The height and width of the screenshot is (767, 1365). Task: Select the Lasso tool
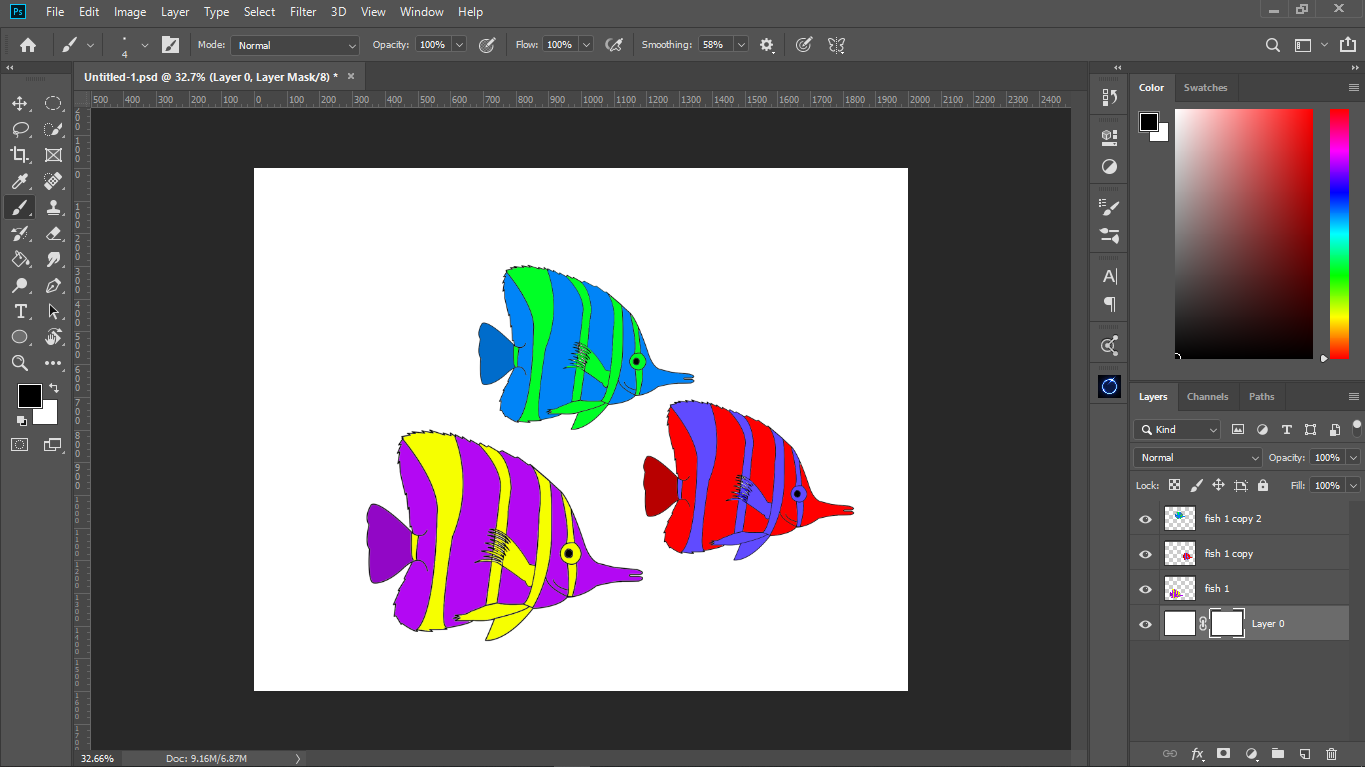(x=19, y=129)
